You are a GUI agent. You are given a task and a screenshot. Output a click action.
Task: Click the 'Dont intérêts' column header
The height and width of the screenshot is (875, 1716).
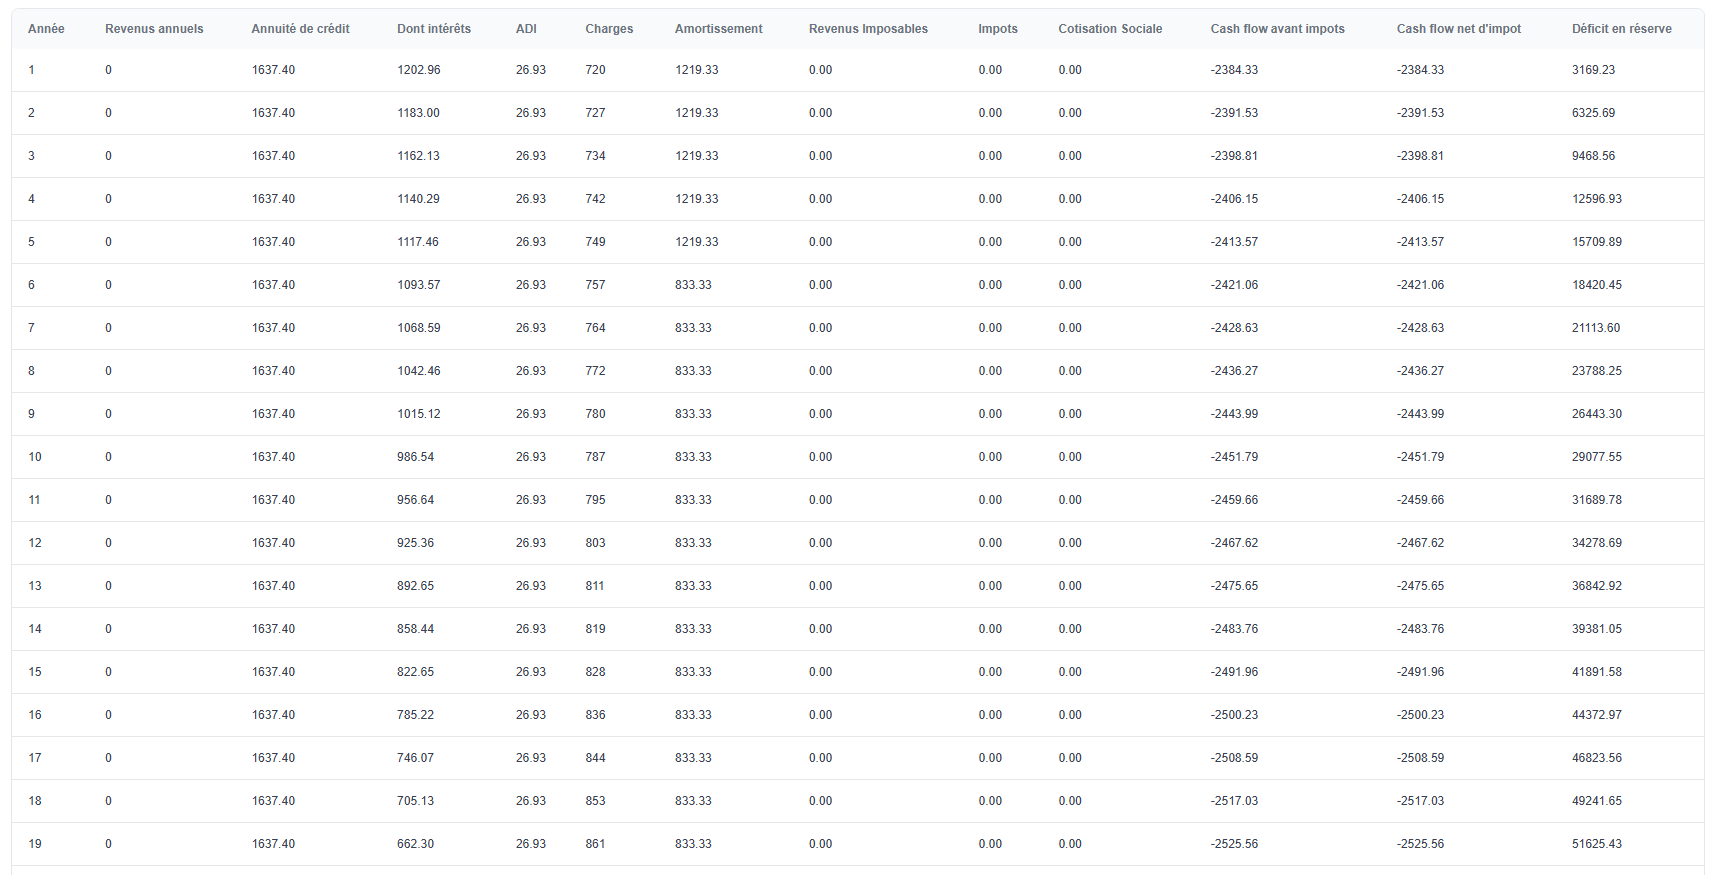click(433, 29)
